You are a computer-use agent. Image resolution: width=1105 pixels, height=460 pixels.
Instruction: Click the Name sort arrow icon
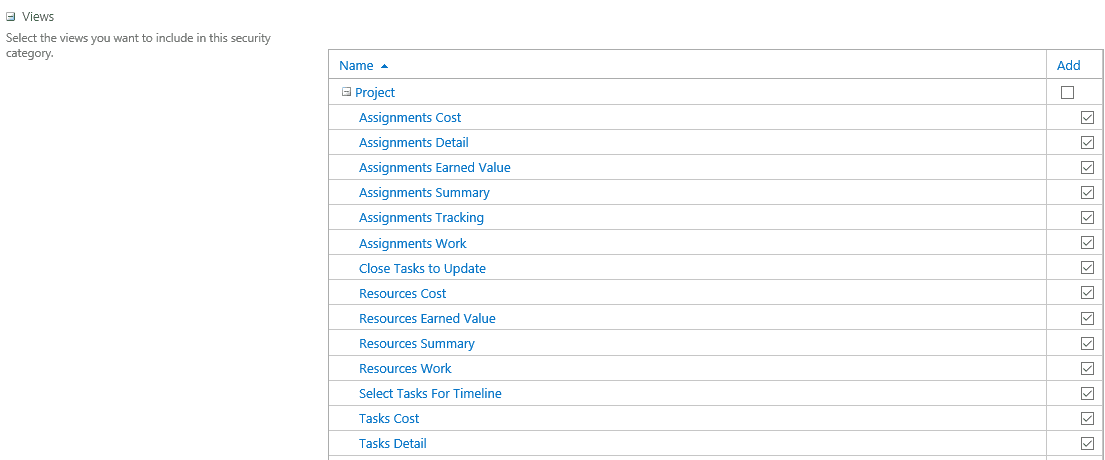tap(384, 66)
